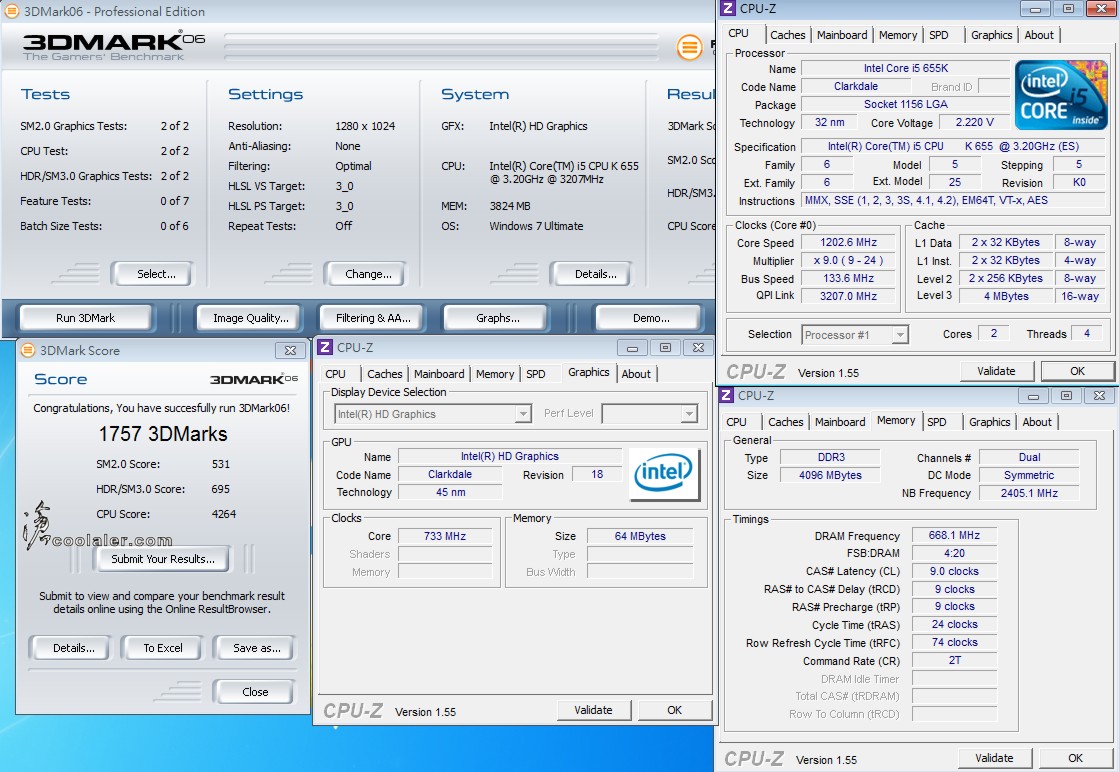This screenshot has width=1119, height=772.
Task: Click the processor Name field Intel Core i5 655K
Action: (906, 68)
